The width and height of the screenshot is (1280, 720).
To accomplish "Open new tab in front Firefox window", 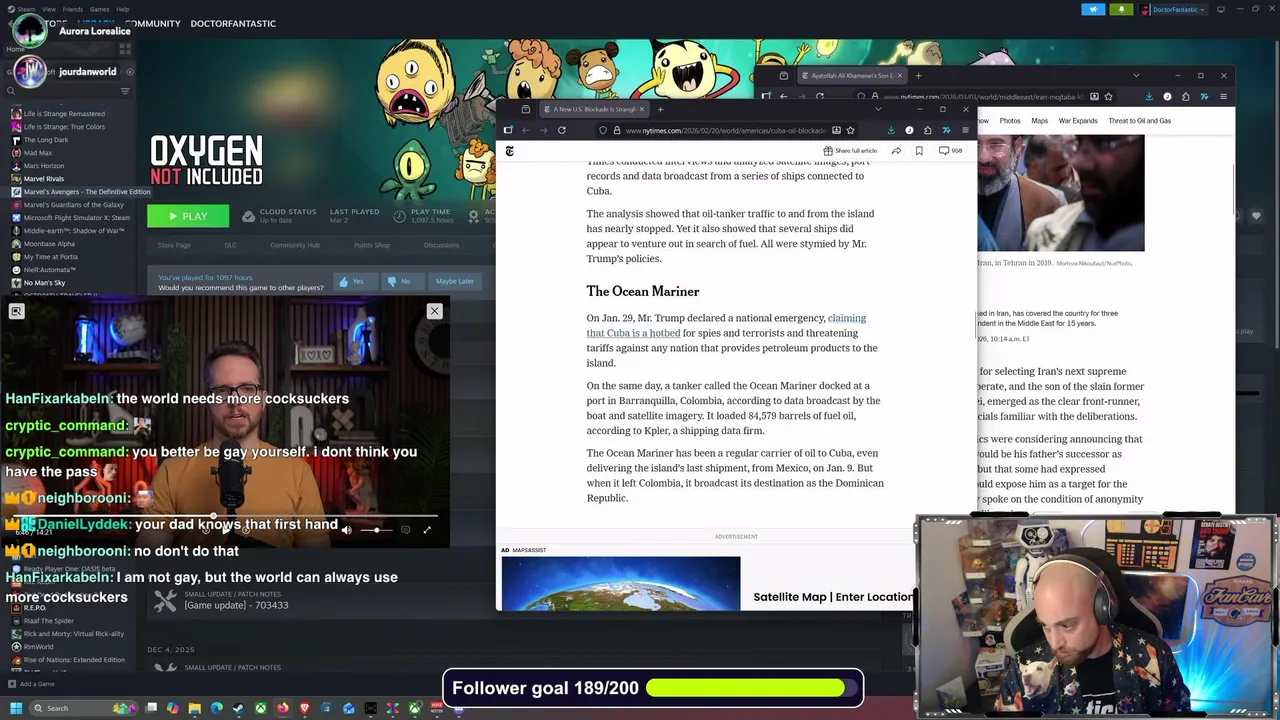I will coord(660,109).
